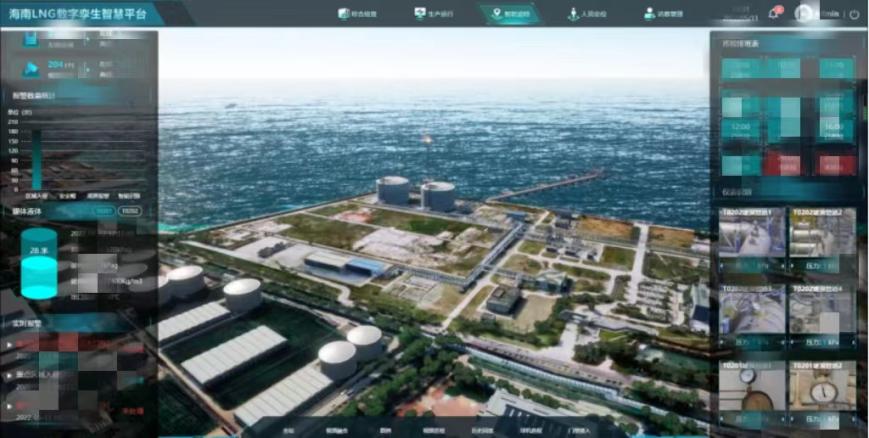Expand the third alarm row triangle
Viewport: 869px width, 438px height.
click(9, 406)
